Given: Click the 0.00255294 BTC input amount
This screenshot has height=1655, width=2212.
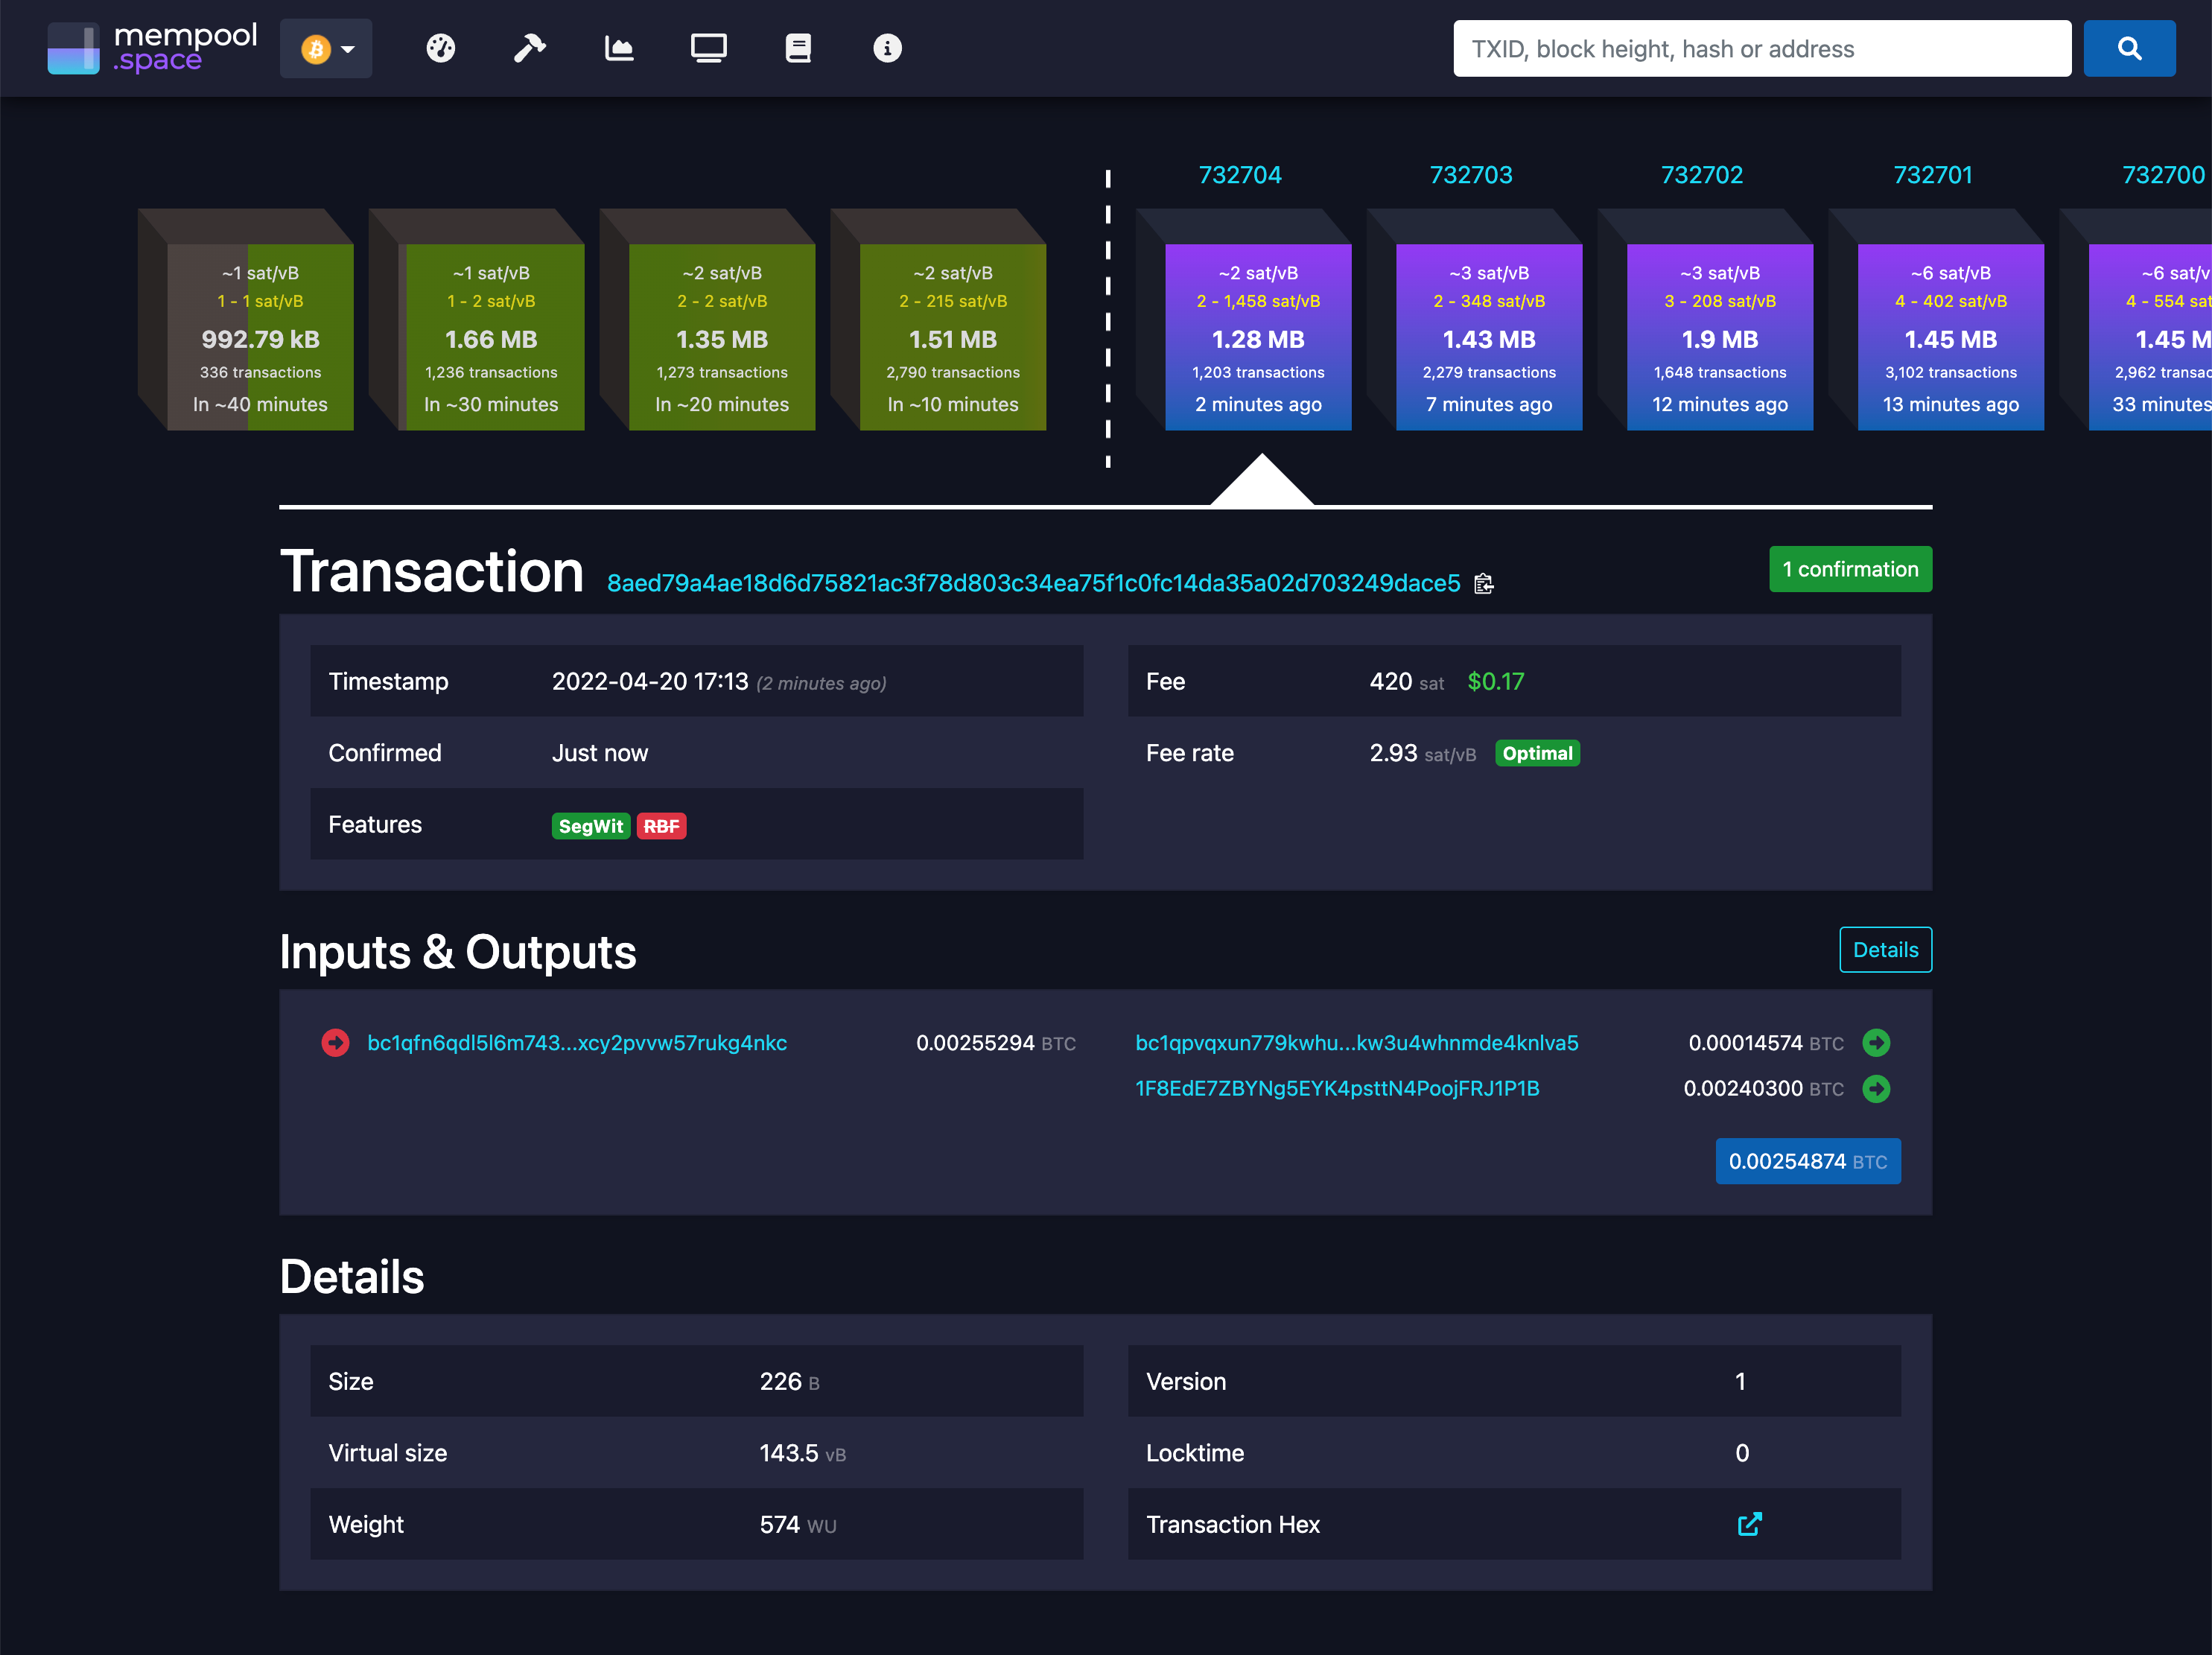Looking at the screenshot, I should (x=996, y=1043).
